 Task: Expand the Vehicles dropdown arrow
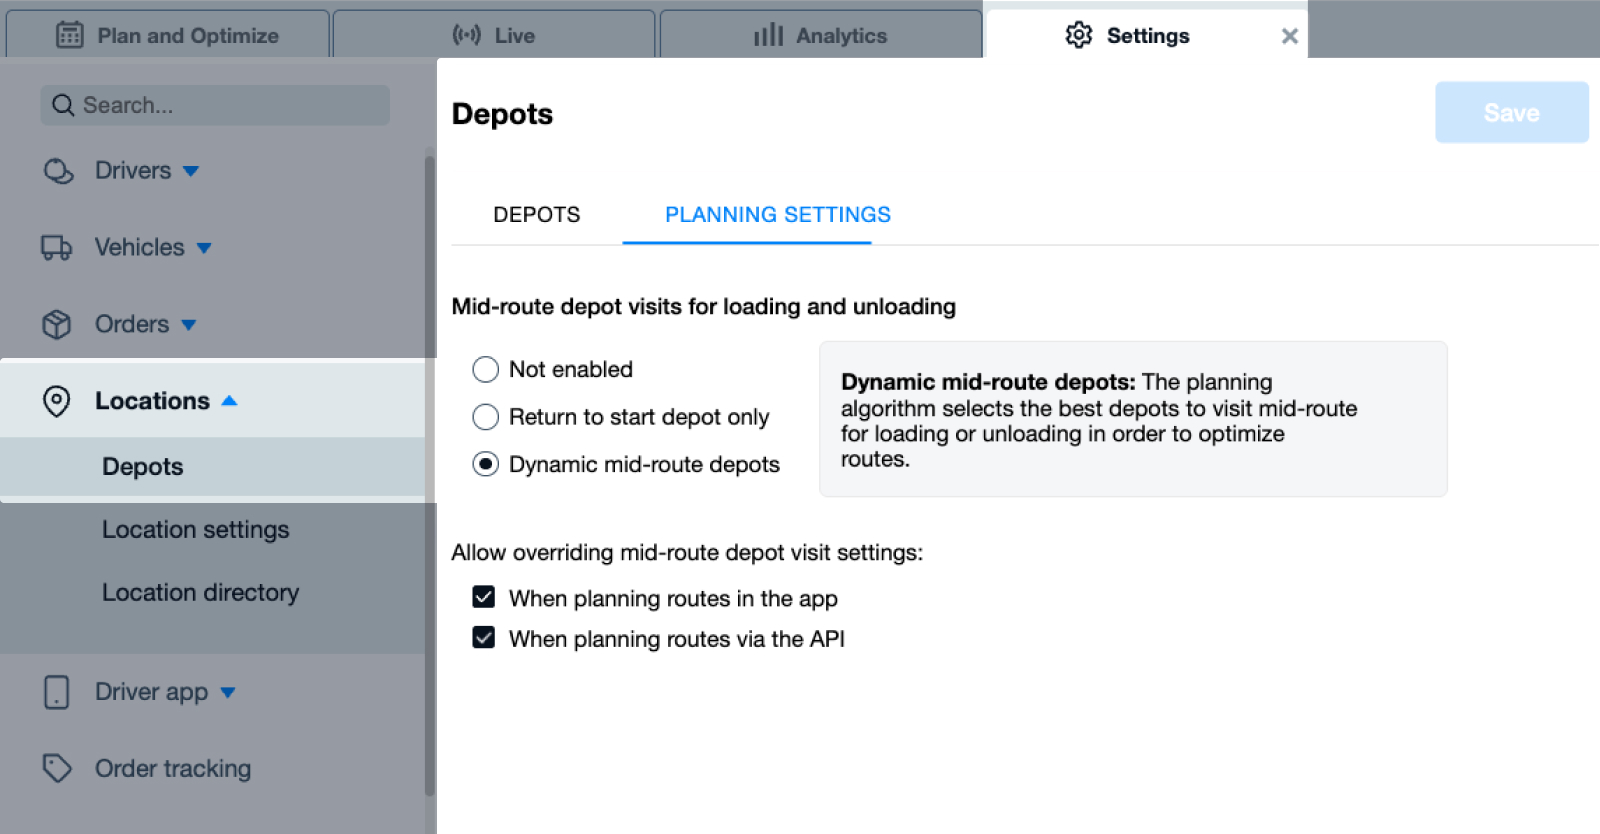204,248
